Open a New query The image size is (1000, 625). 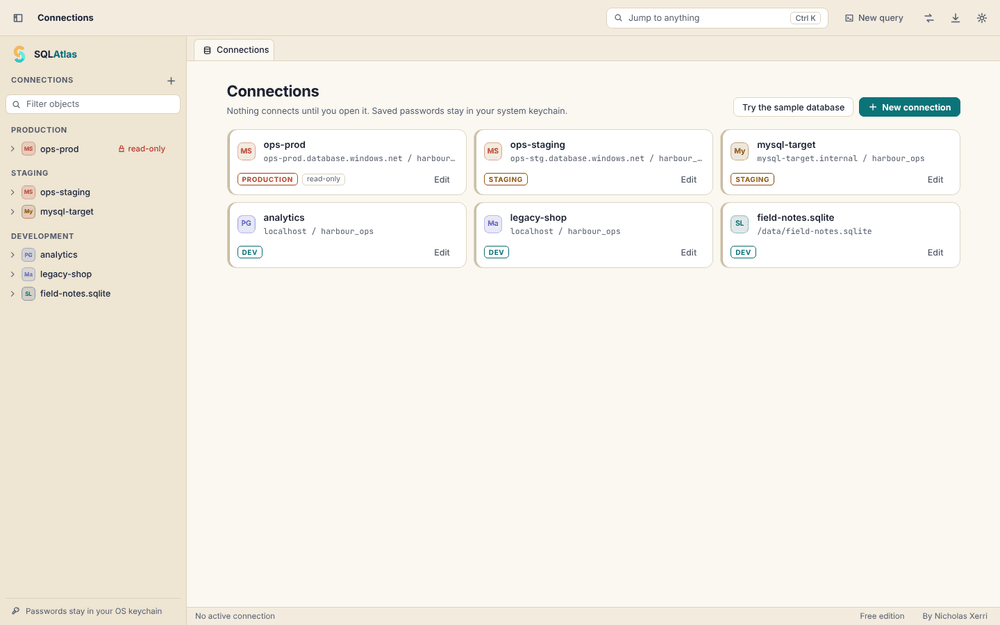pos(874,18)
